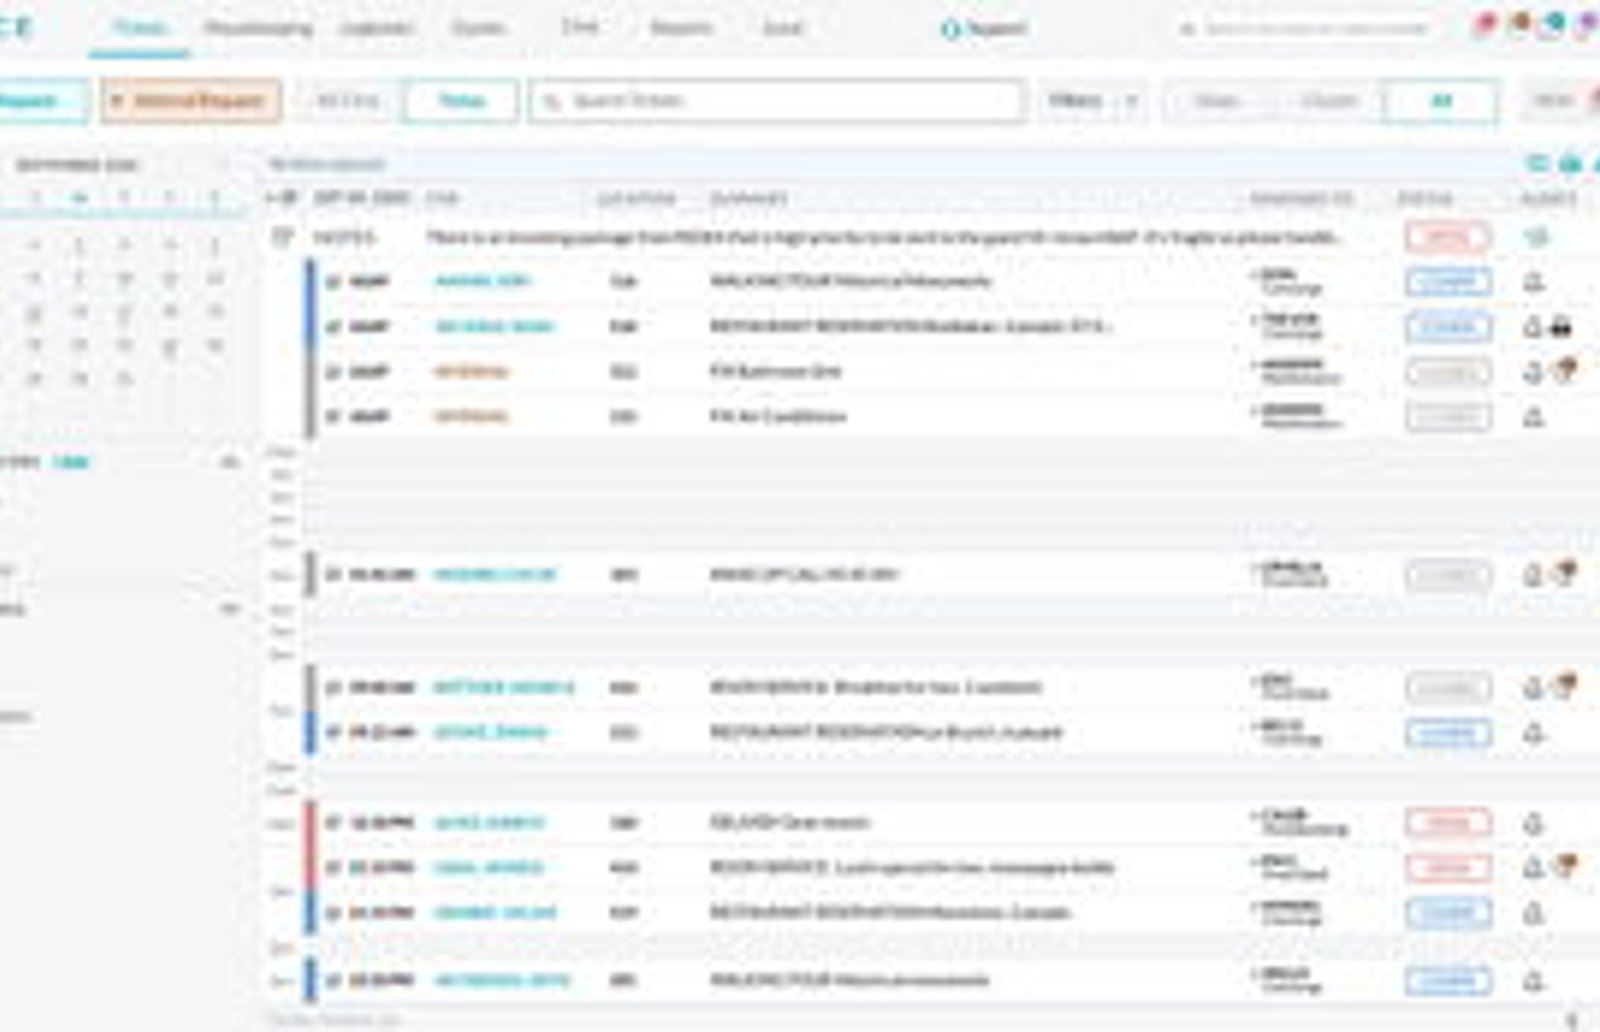The height and width of the screenshot is (1032, 1600).
Task: Show All tickets
Action: point(1441,101)
